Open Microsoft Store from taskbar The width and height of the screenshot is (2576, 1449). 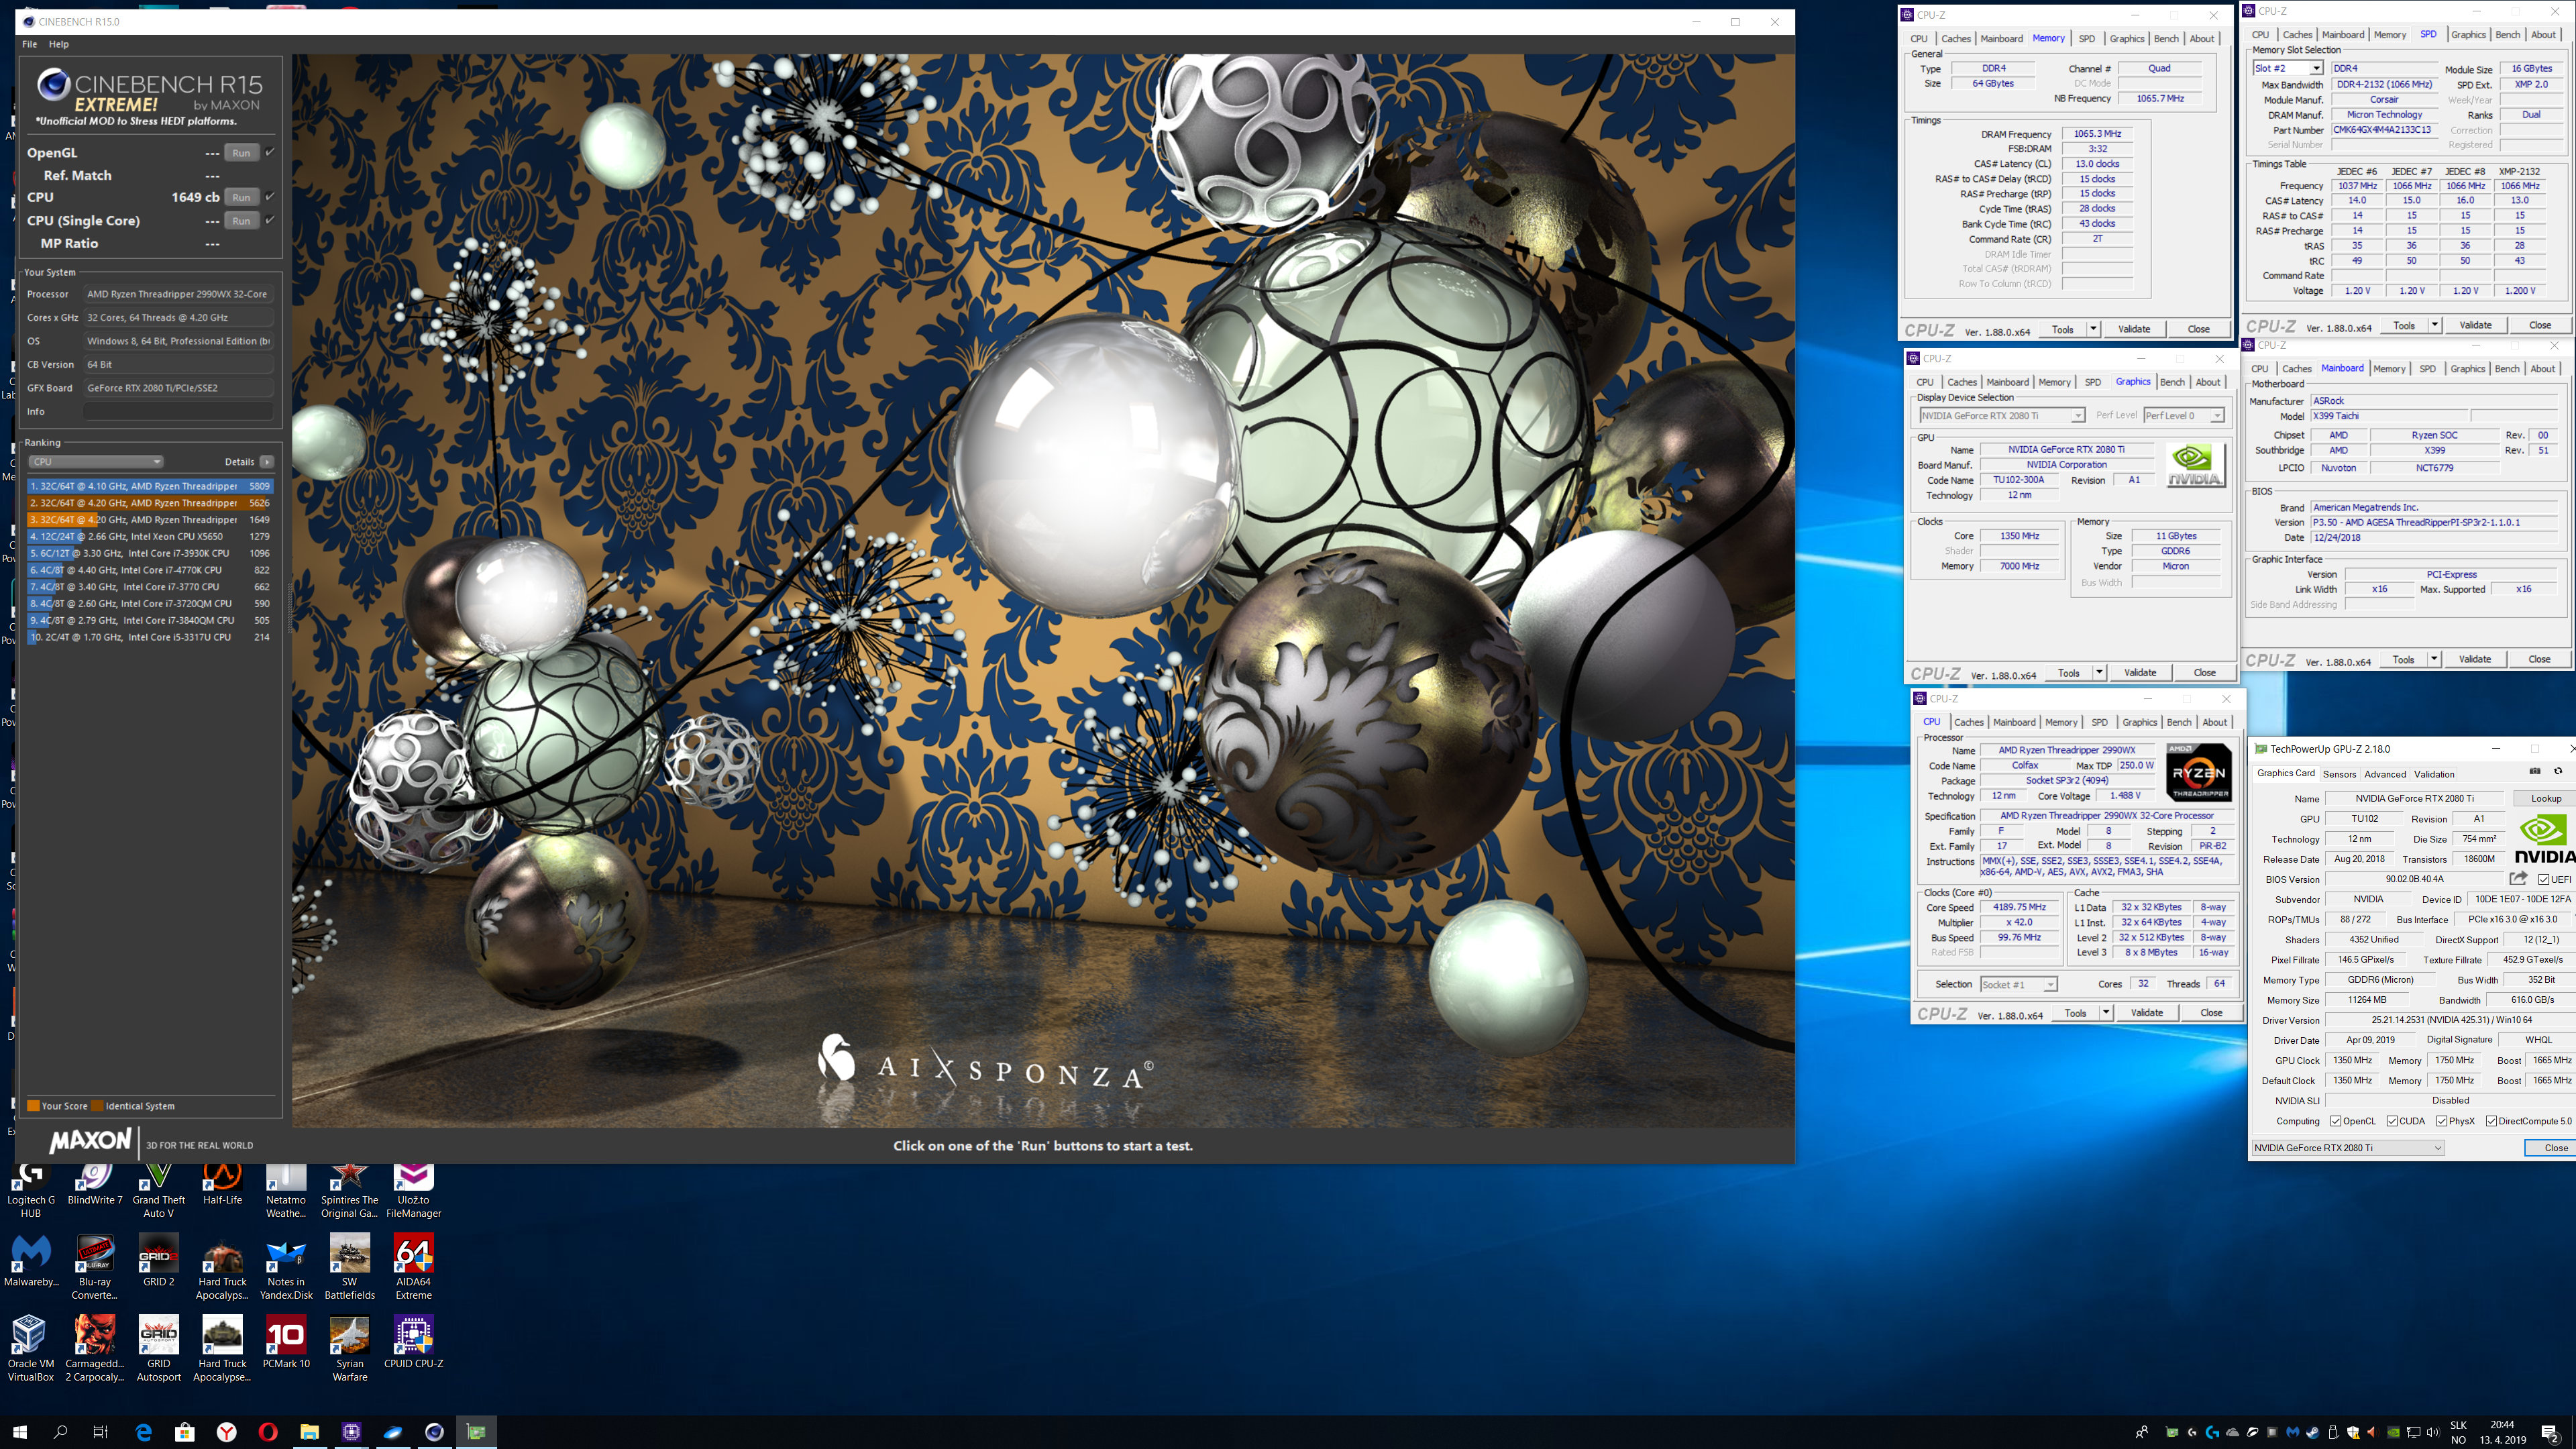point(185,1432)
